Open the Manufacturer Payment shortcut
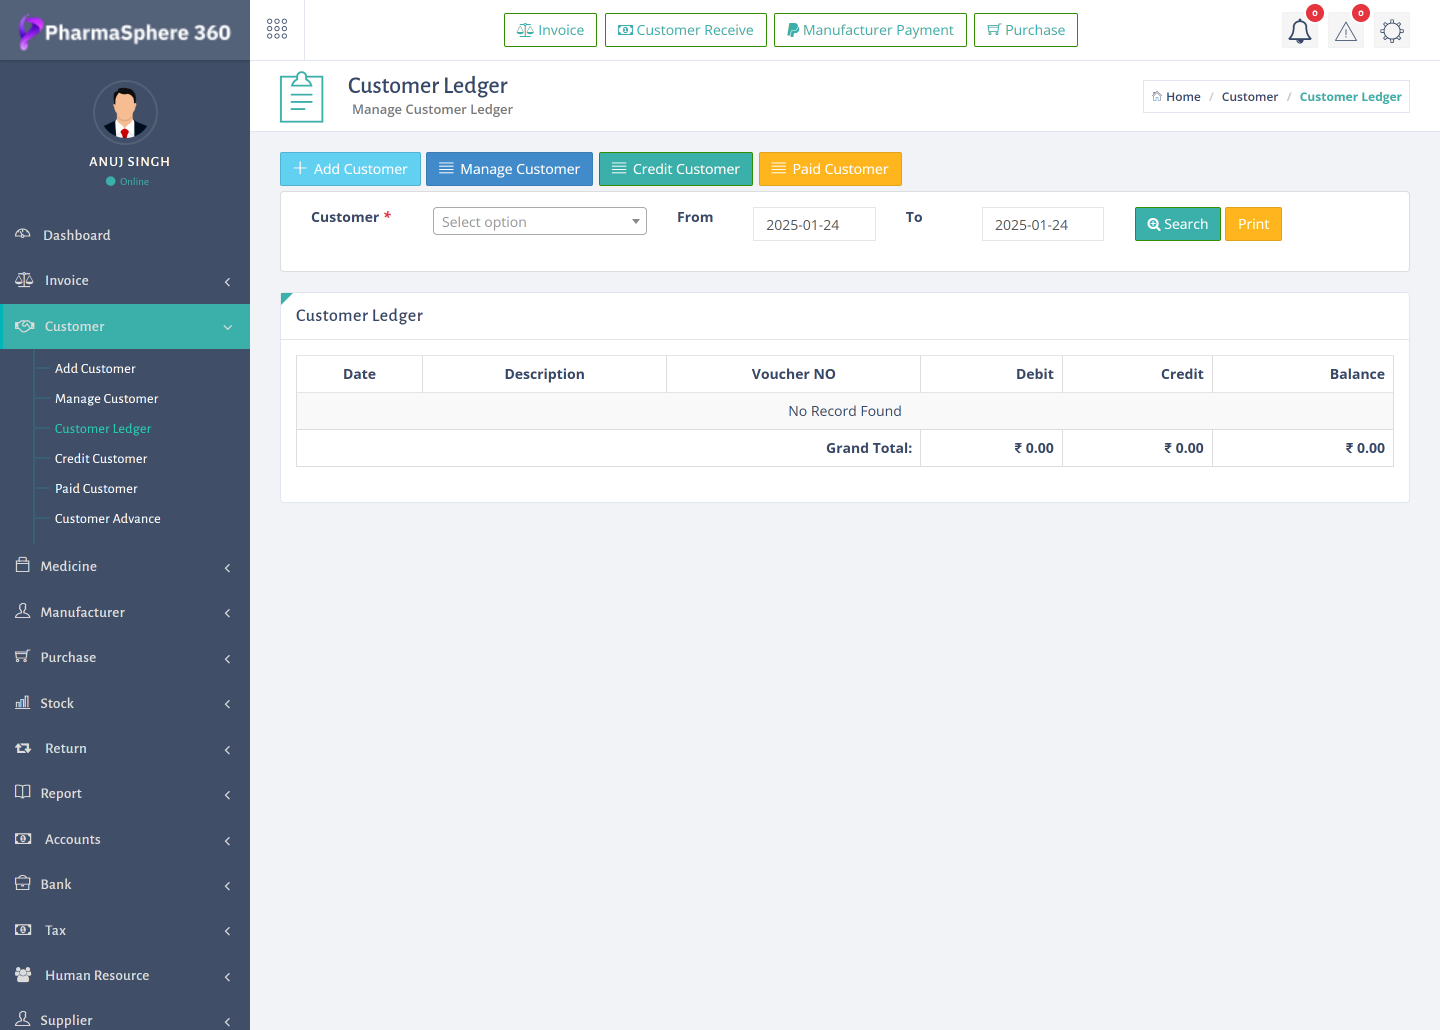This screenshot has width=1440, height=1030. click(869, 30)
